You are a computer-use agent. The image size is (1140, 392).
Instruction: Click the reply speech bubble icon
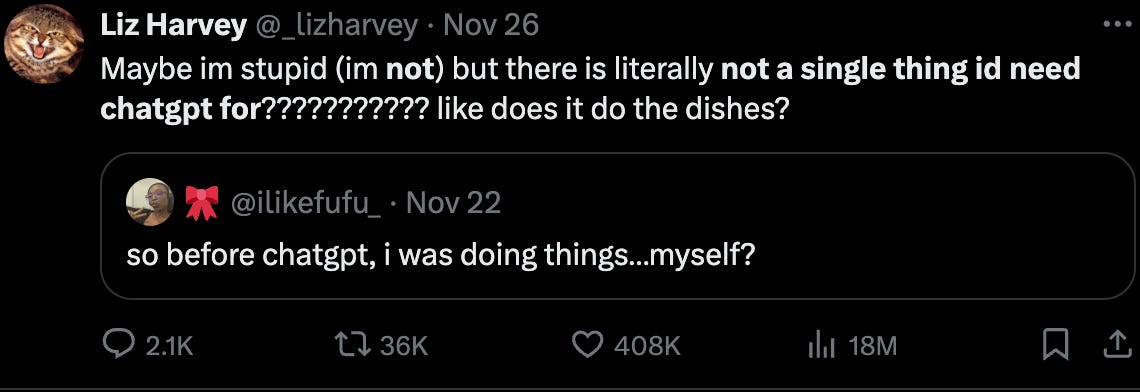(119, 345)
